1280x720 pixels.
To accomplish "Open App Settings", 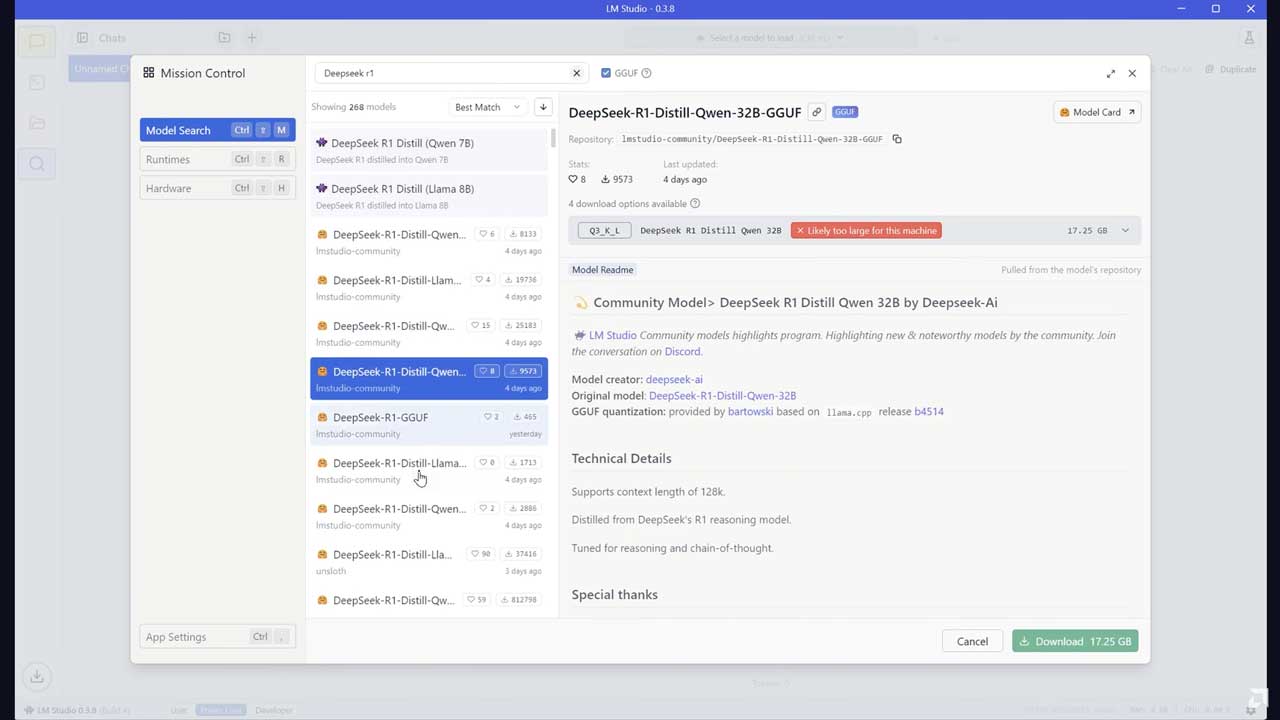I will (x=217, y=637).
